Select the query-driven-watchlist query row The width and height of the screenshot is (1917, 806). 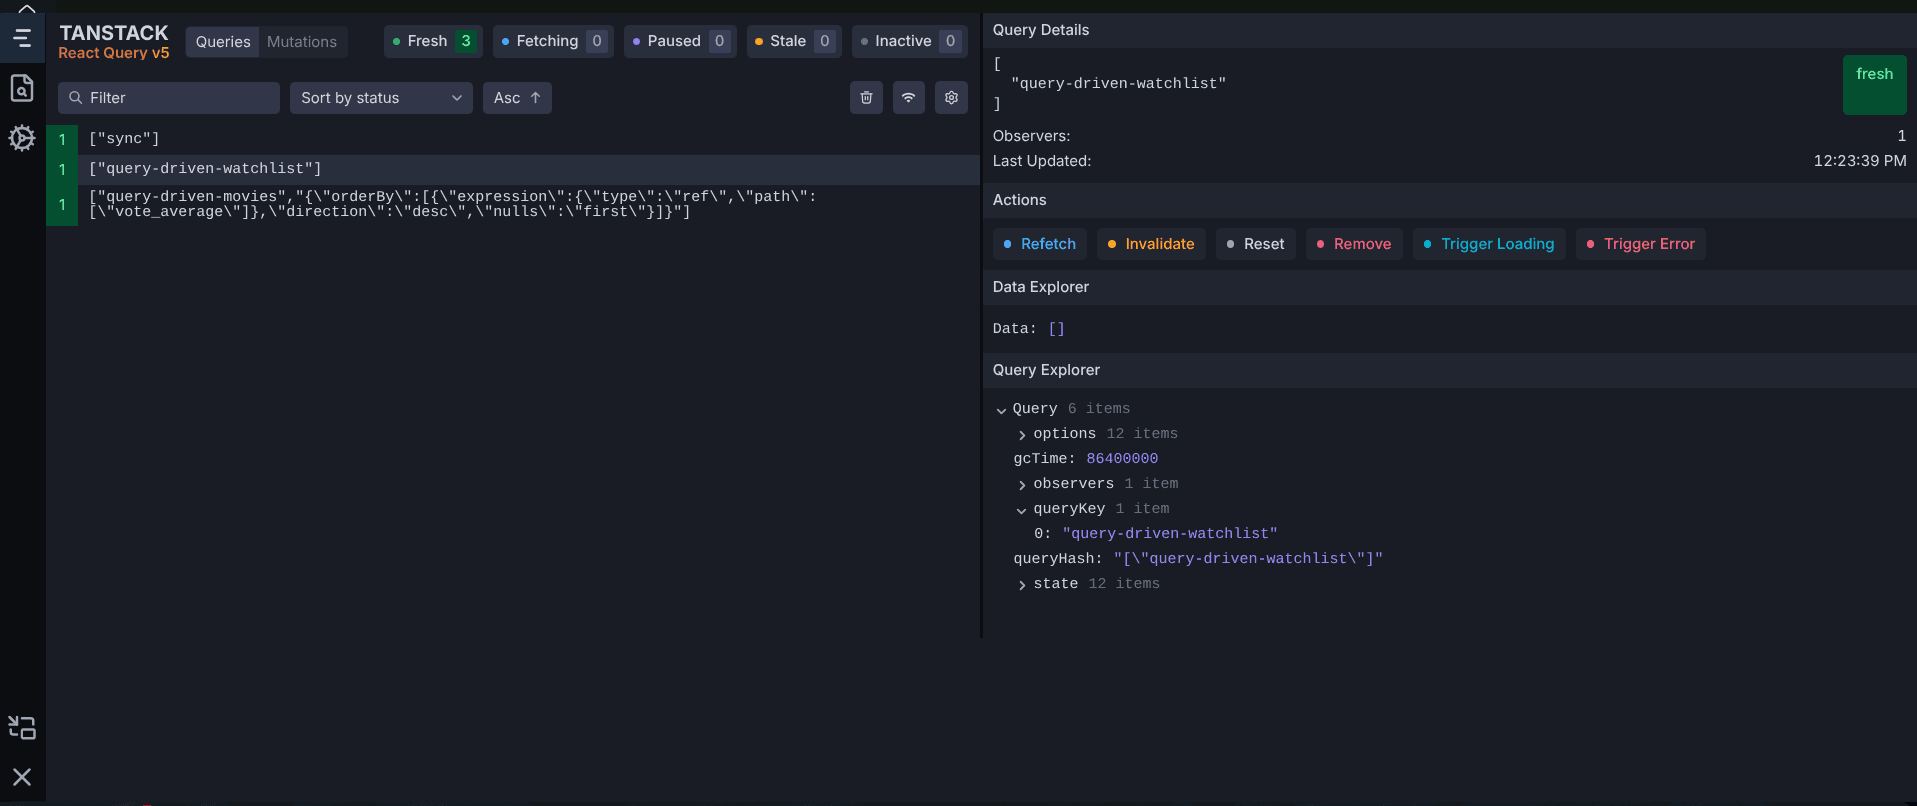coord(512,169)
